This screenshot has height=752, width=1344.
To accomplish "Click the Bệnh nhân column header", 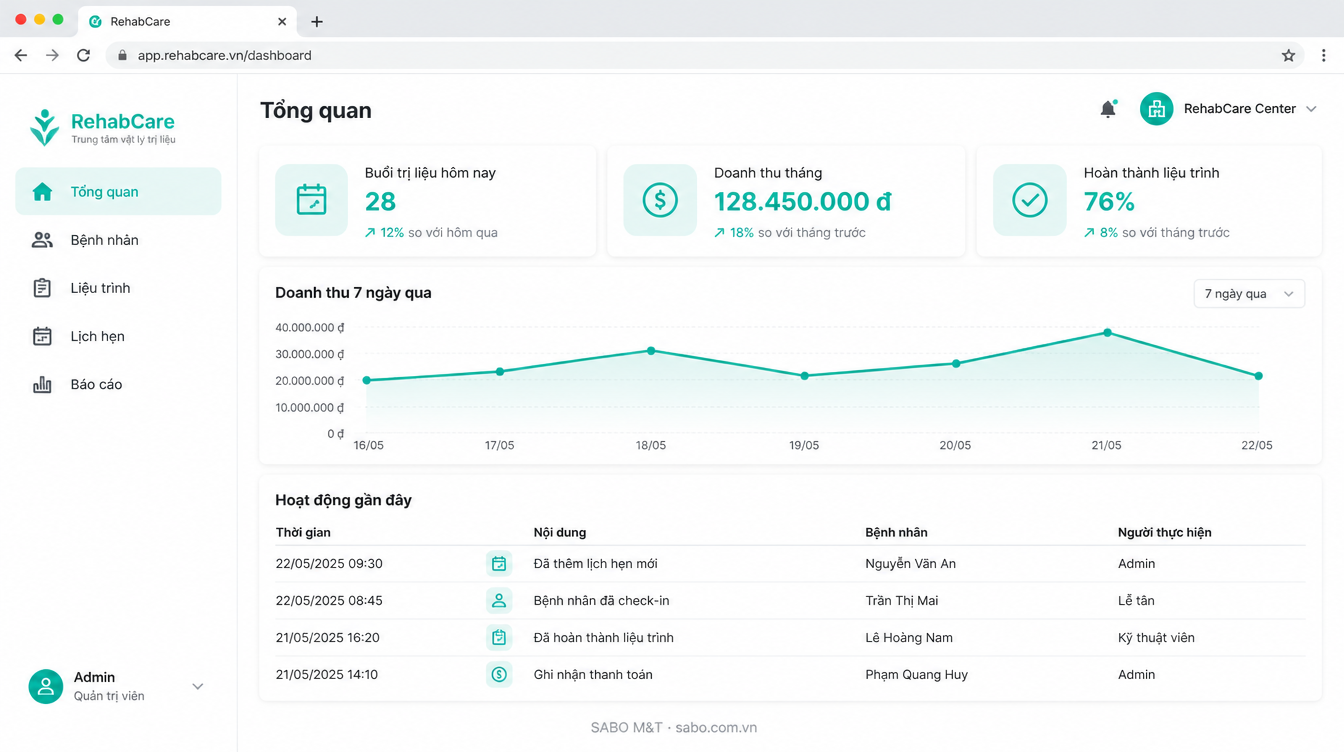I will coord(896,533).
